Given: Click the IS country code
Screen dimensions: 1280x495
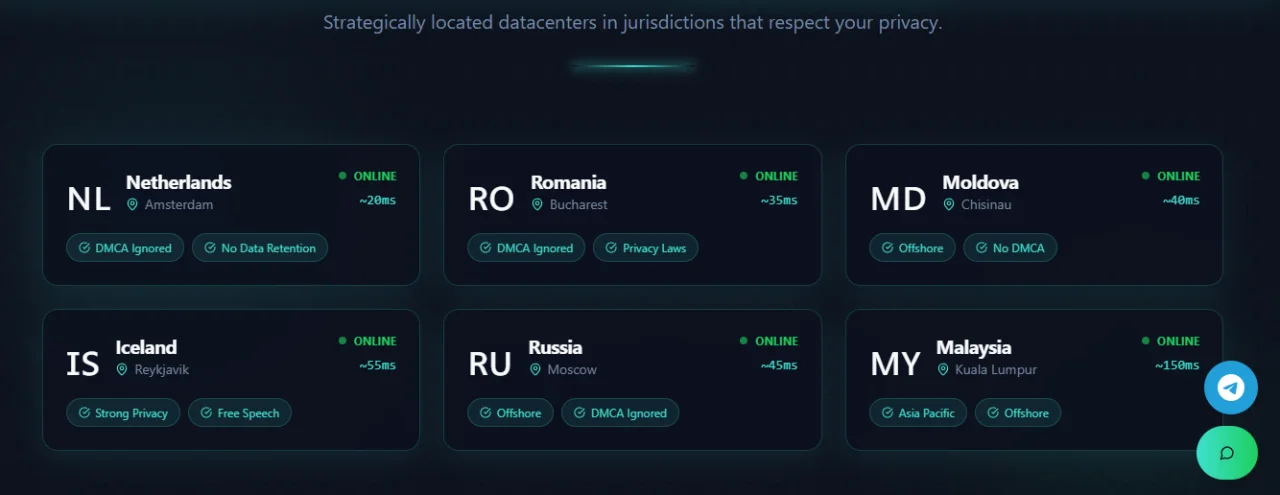Looking at the screenshot, I should [x=83, y=364].
